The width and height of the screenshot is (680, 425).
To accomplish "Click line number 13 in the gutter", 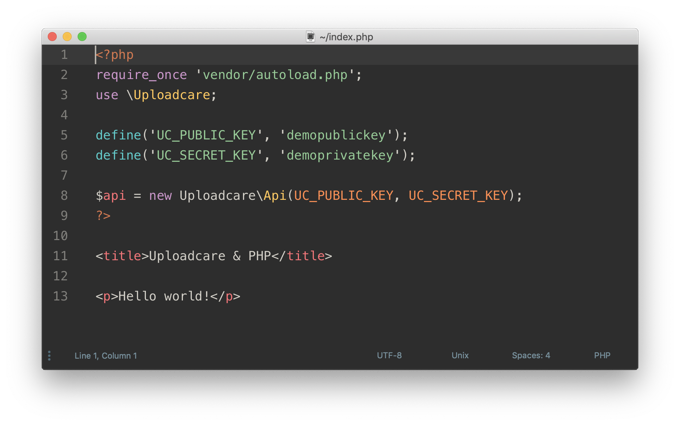I will [x=60, y=296].
